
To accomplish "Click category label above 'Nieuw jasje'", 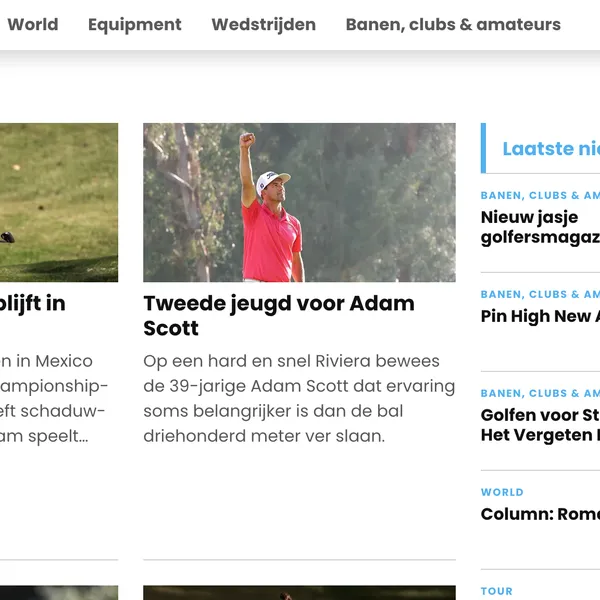I will point(540,195).
